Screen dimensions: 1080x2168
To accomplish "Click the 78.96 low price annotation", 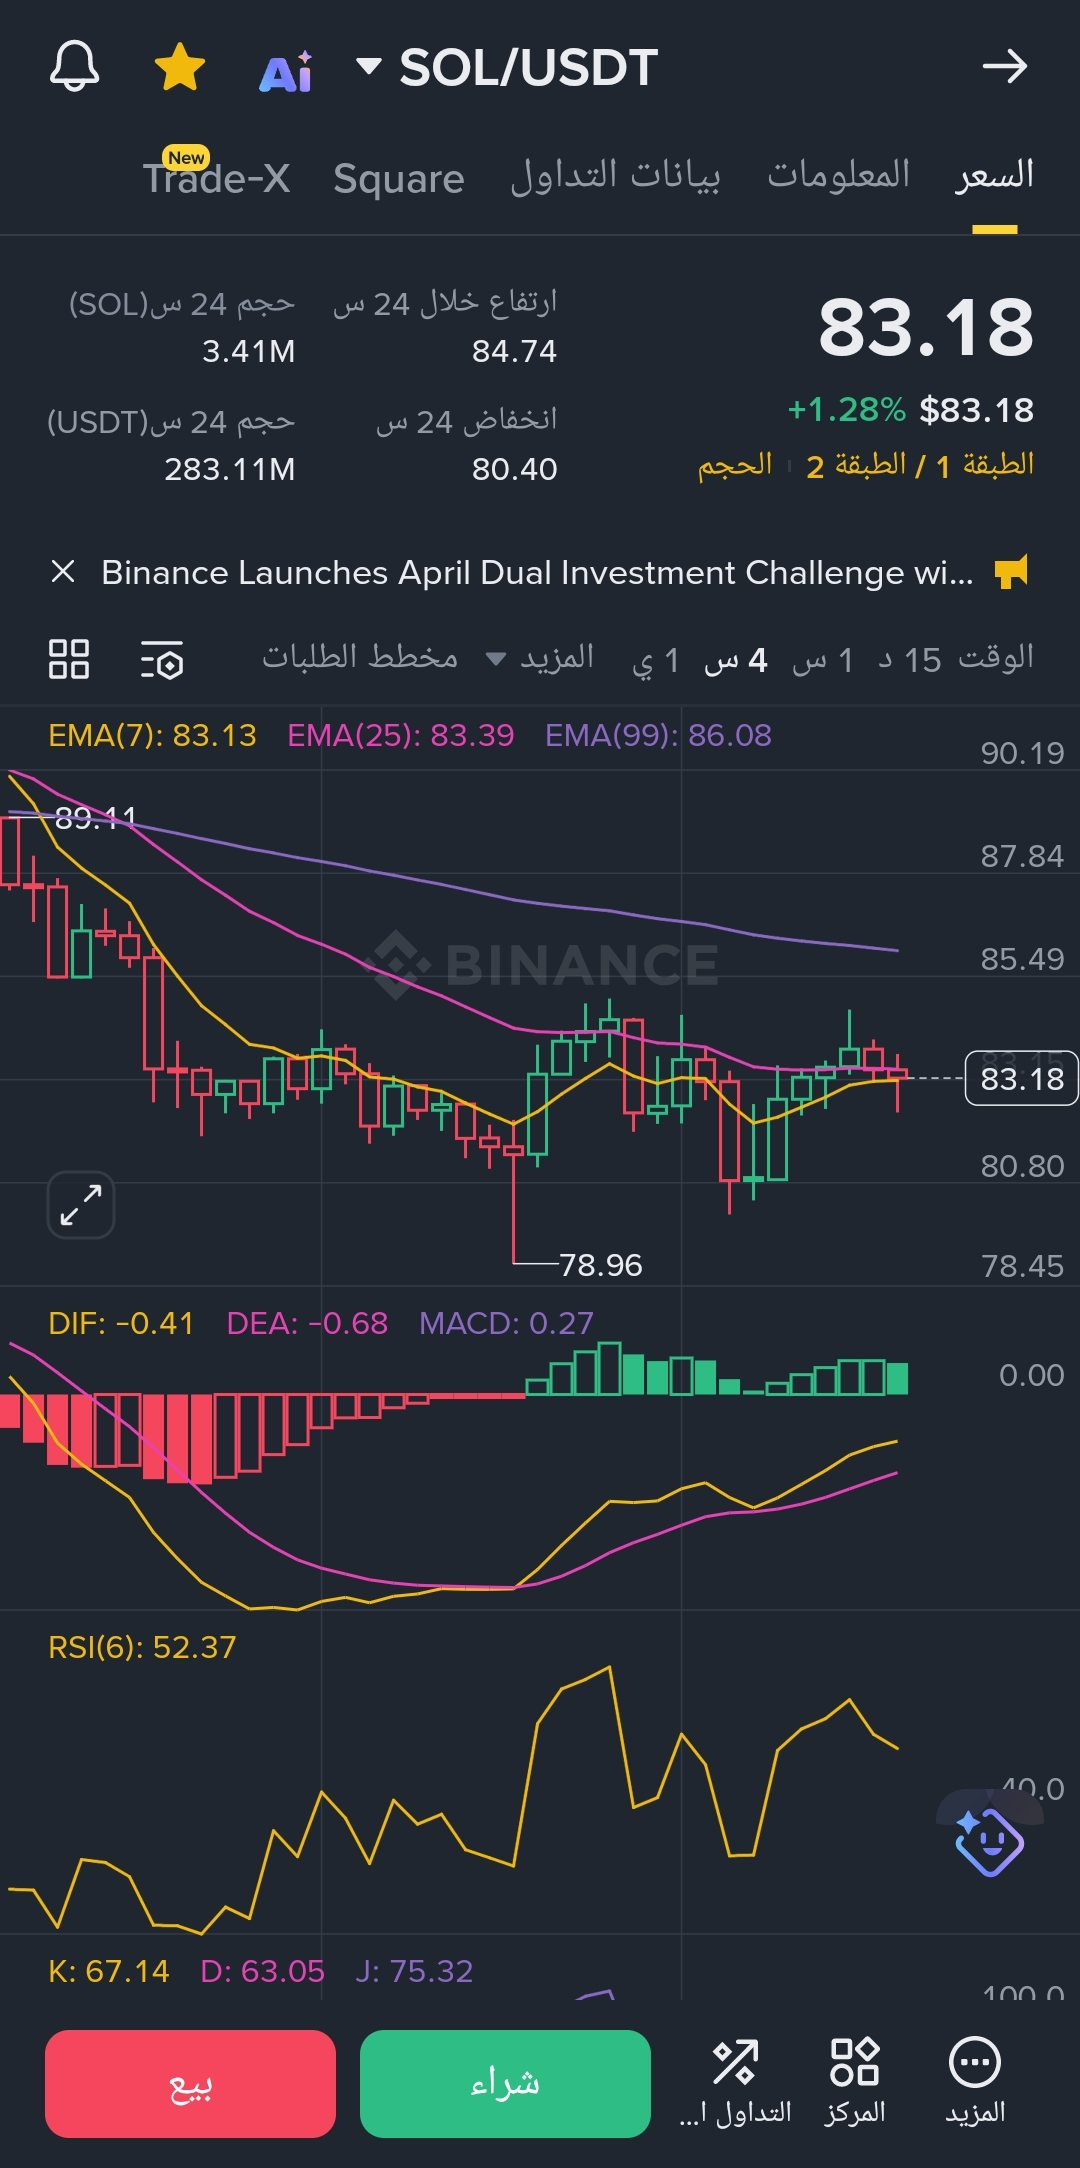I will pos(600,1266).
